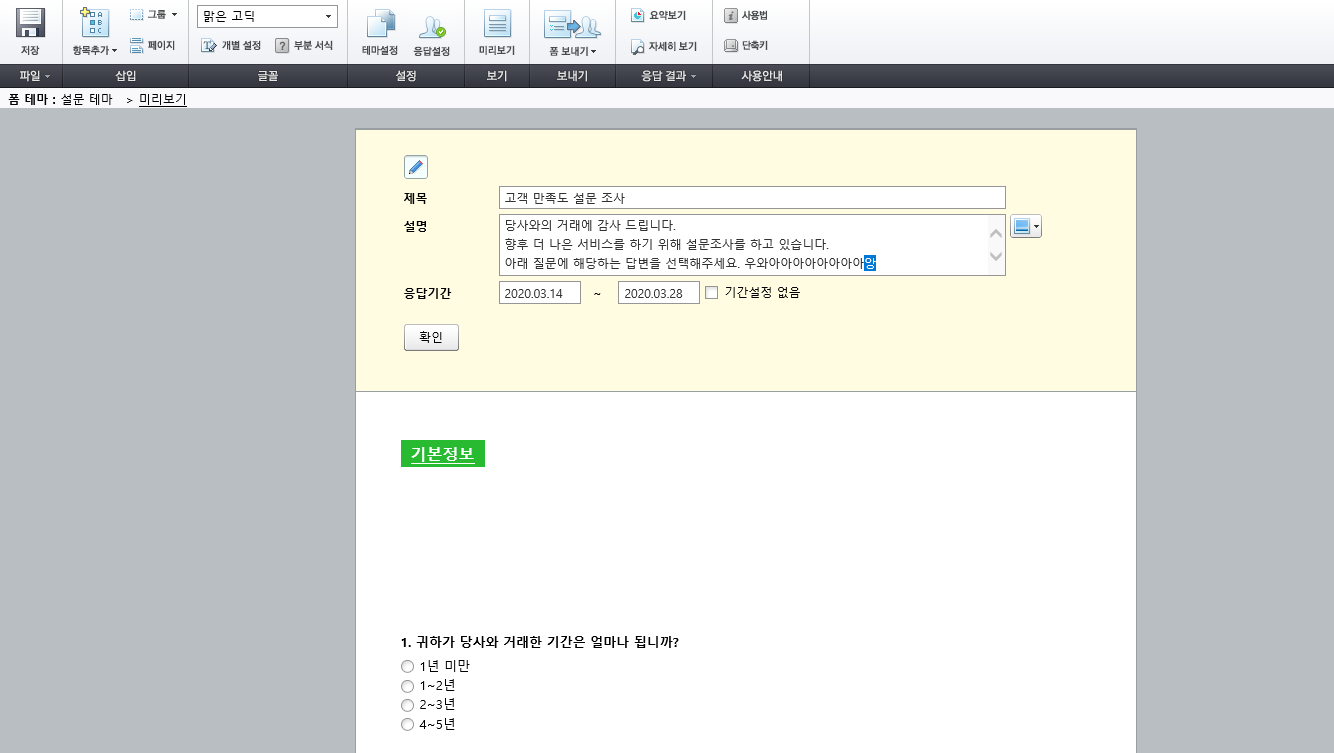Image resolution: width=1334 pixels, height=753 pixels.
Task: Click the 폼 보내기 send form icon
Action: (572, 26)
